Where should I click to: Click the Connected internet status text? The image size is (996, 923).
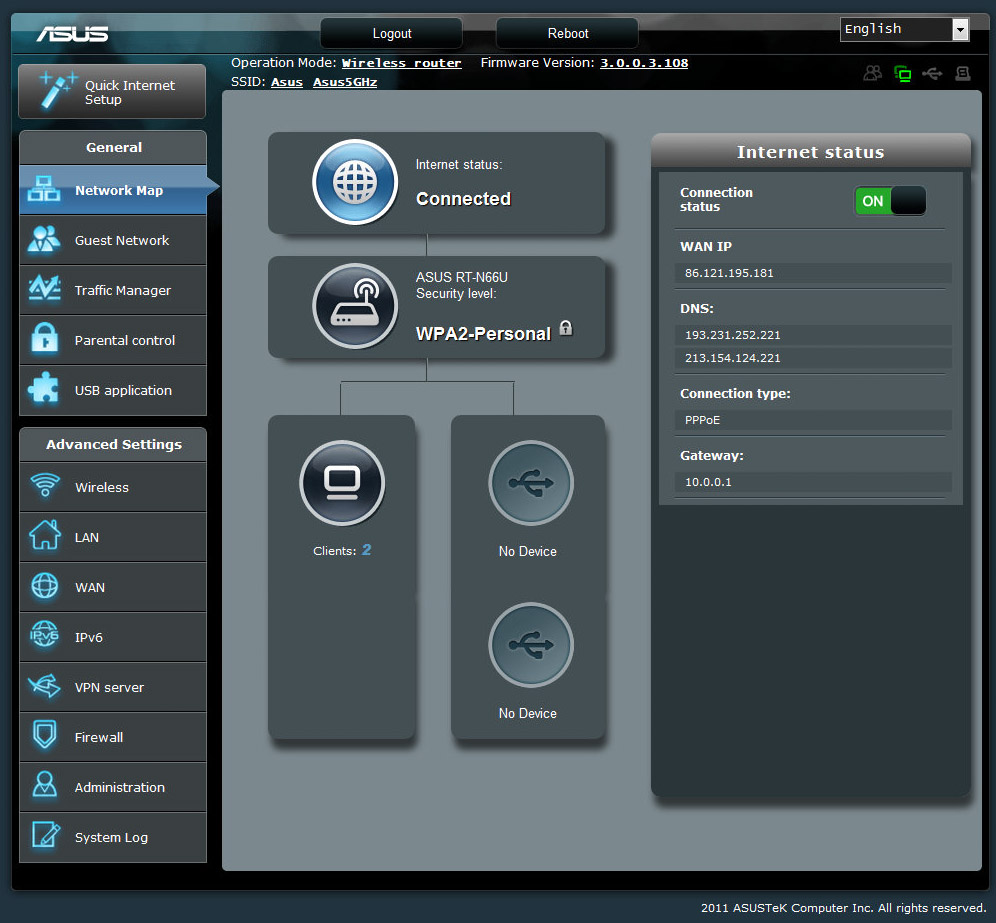[x=463, y=199]
